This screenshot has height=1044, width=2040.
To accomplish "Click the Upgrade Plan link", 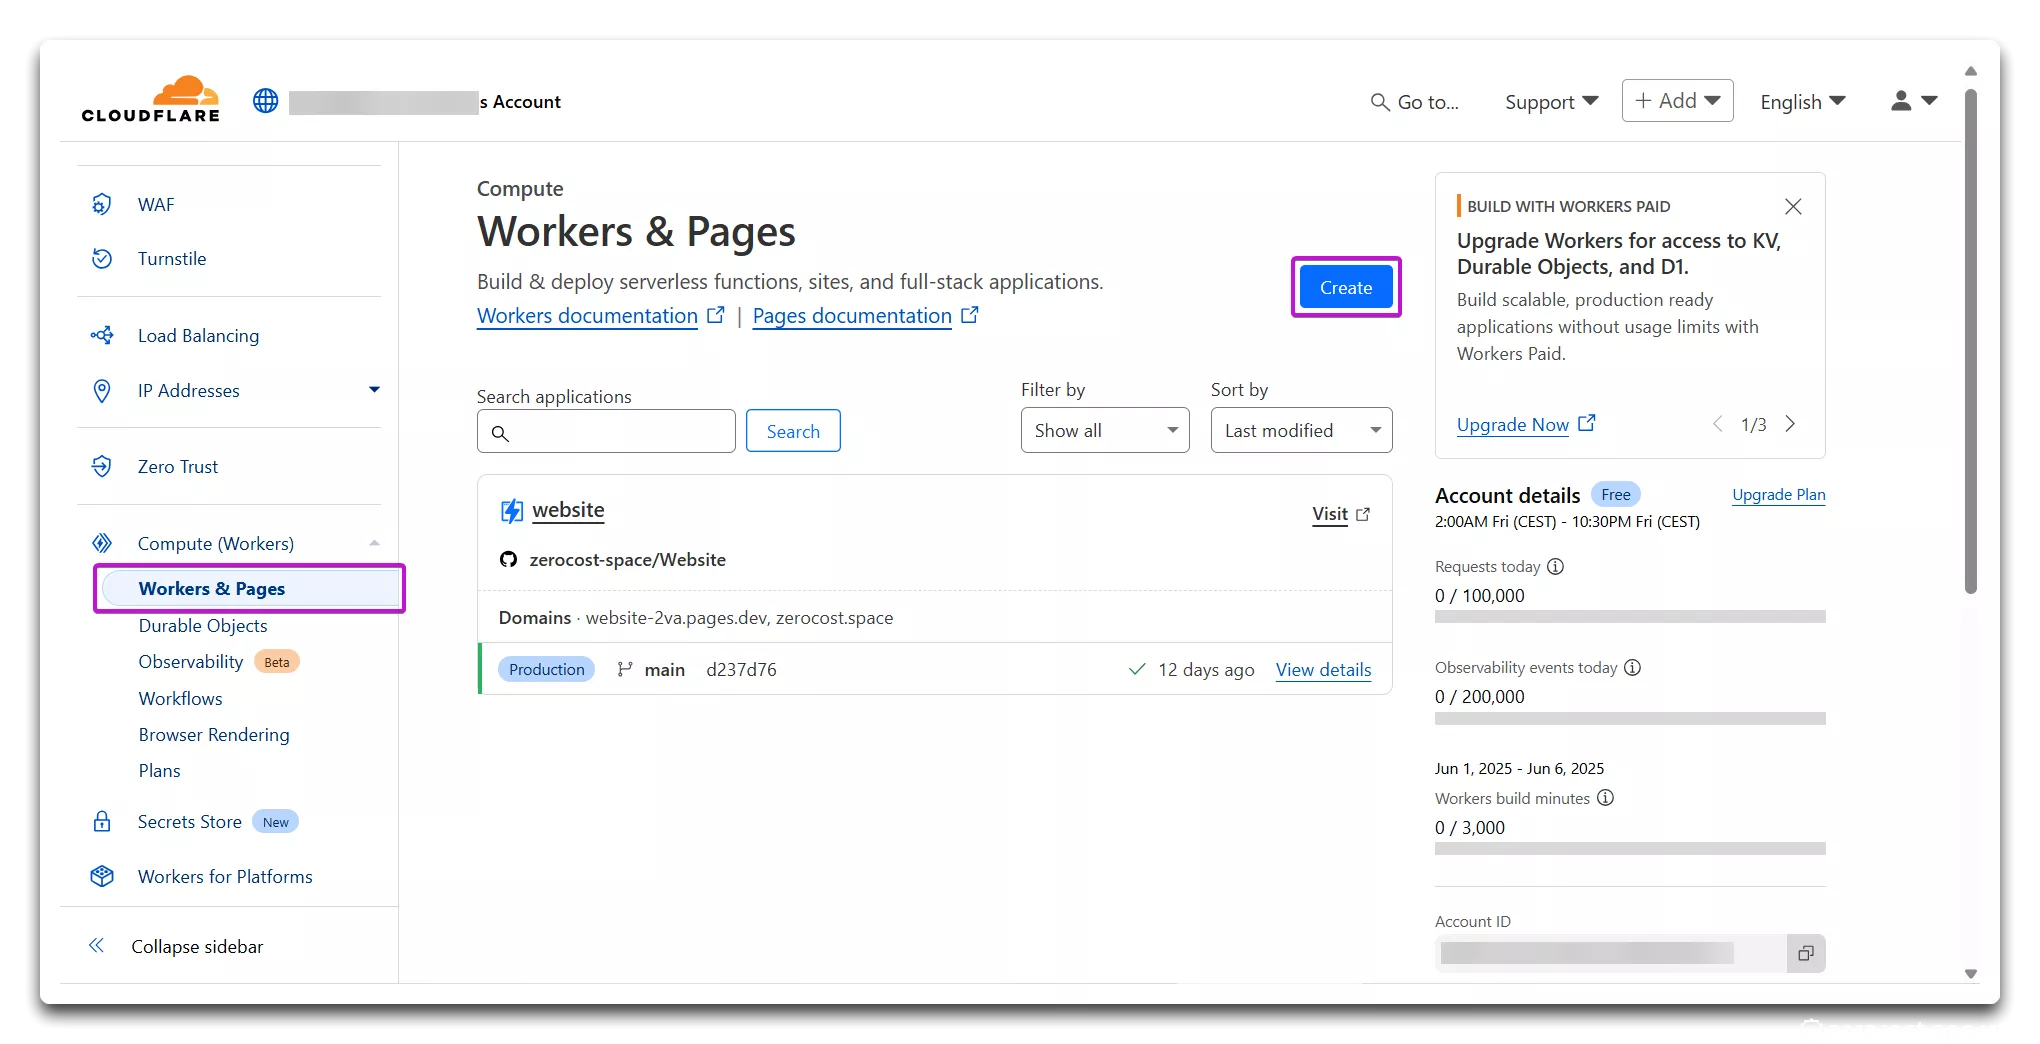I will 1778,494.
